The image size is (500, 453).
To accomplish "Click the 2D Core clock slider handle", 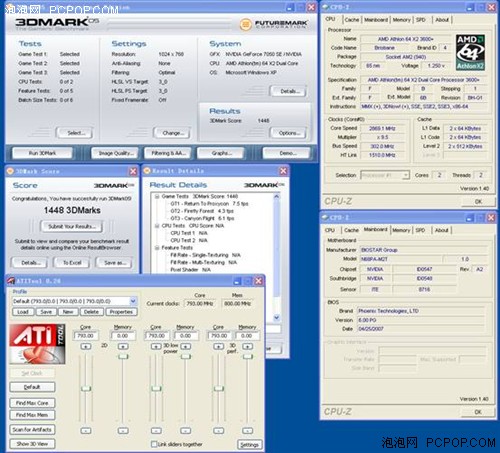I will (86, 388).
